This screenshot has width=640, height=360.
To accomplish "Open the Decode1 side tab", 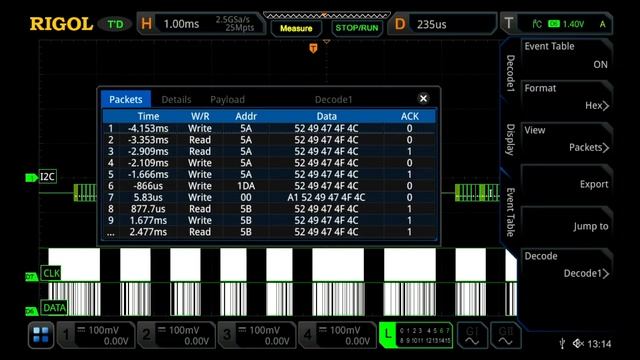I will point(510,73).
